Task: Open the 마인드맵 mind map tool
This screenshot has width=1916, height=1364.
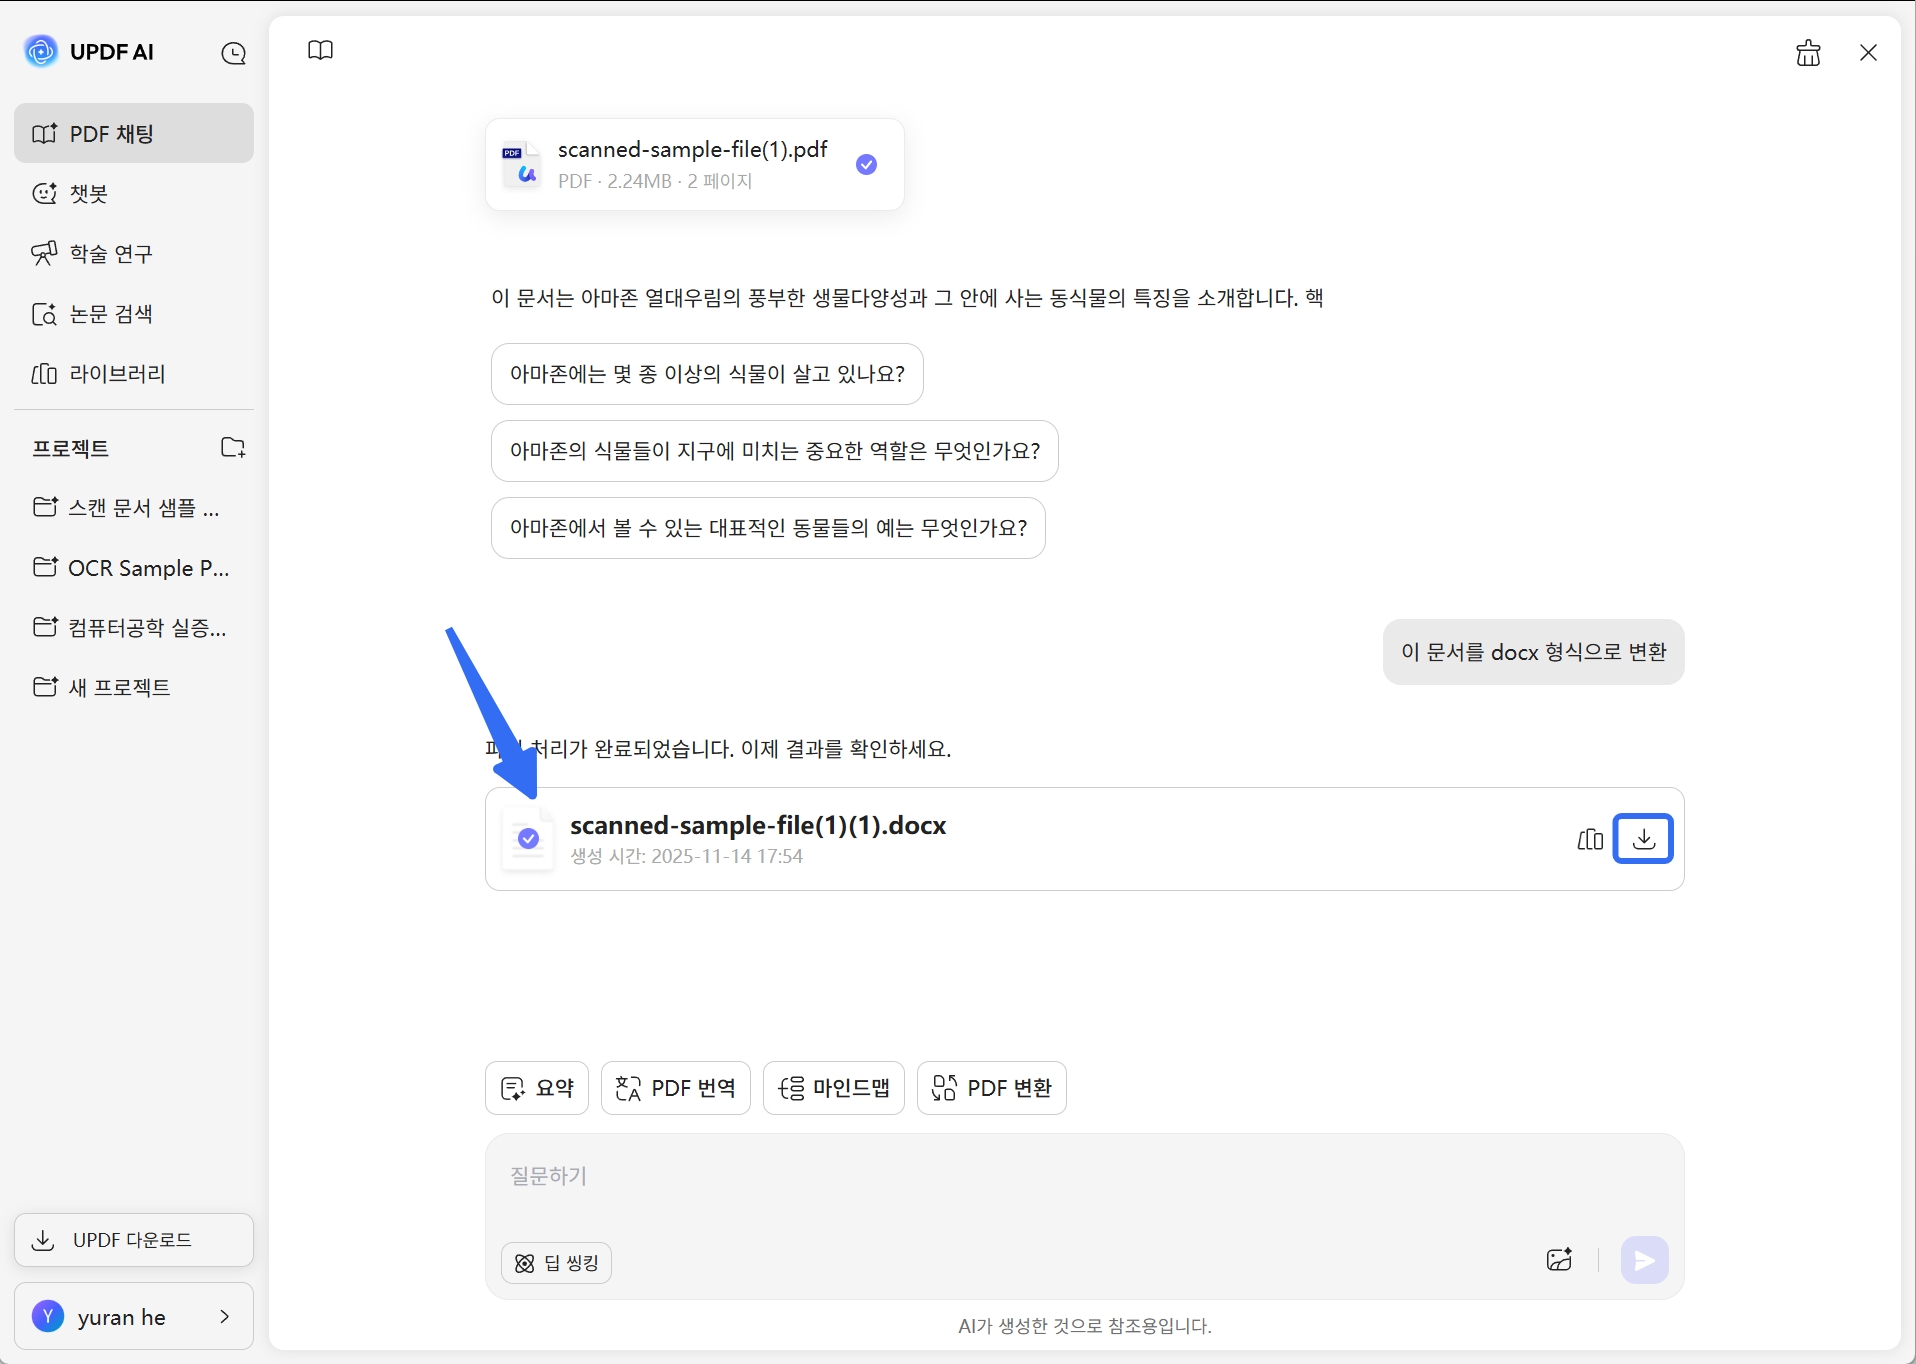Action: tap(834, 1088)
